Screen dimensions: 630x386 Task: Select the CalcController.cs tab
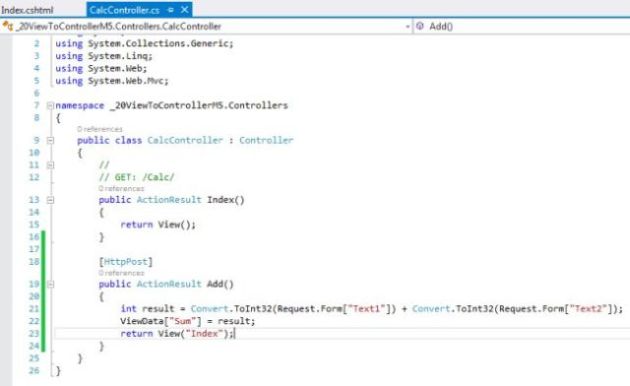point(124,10)
